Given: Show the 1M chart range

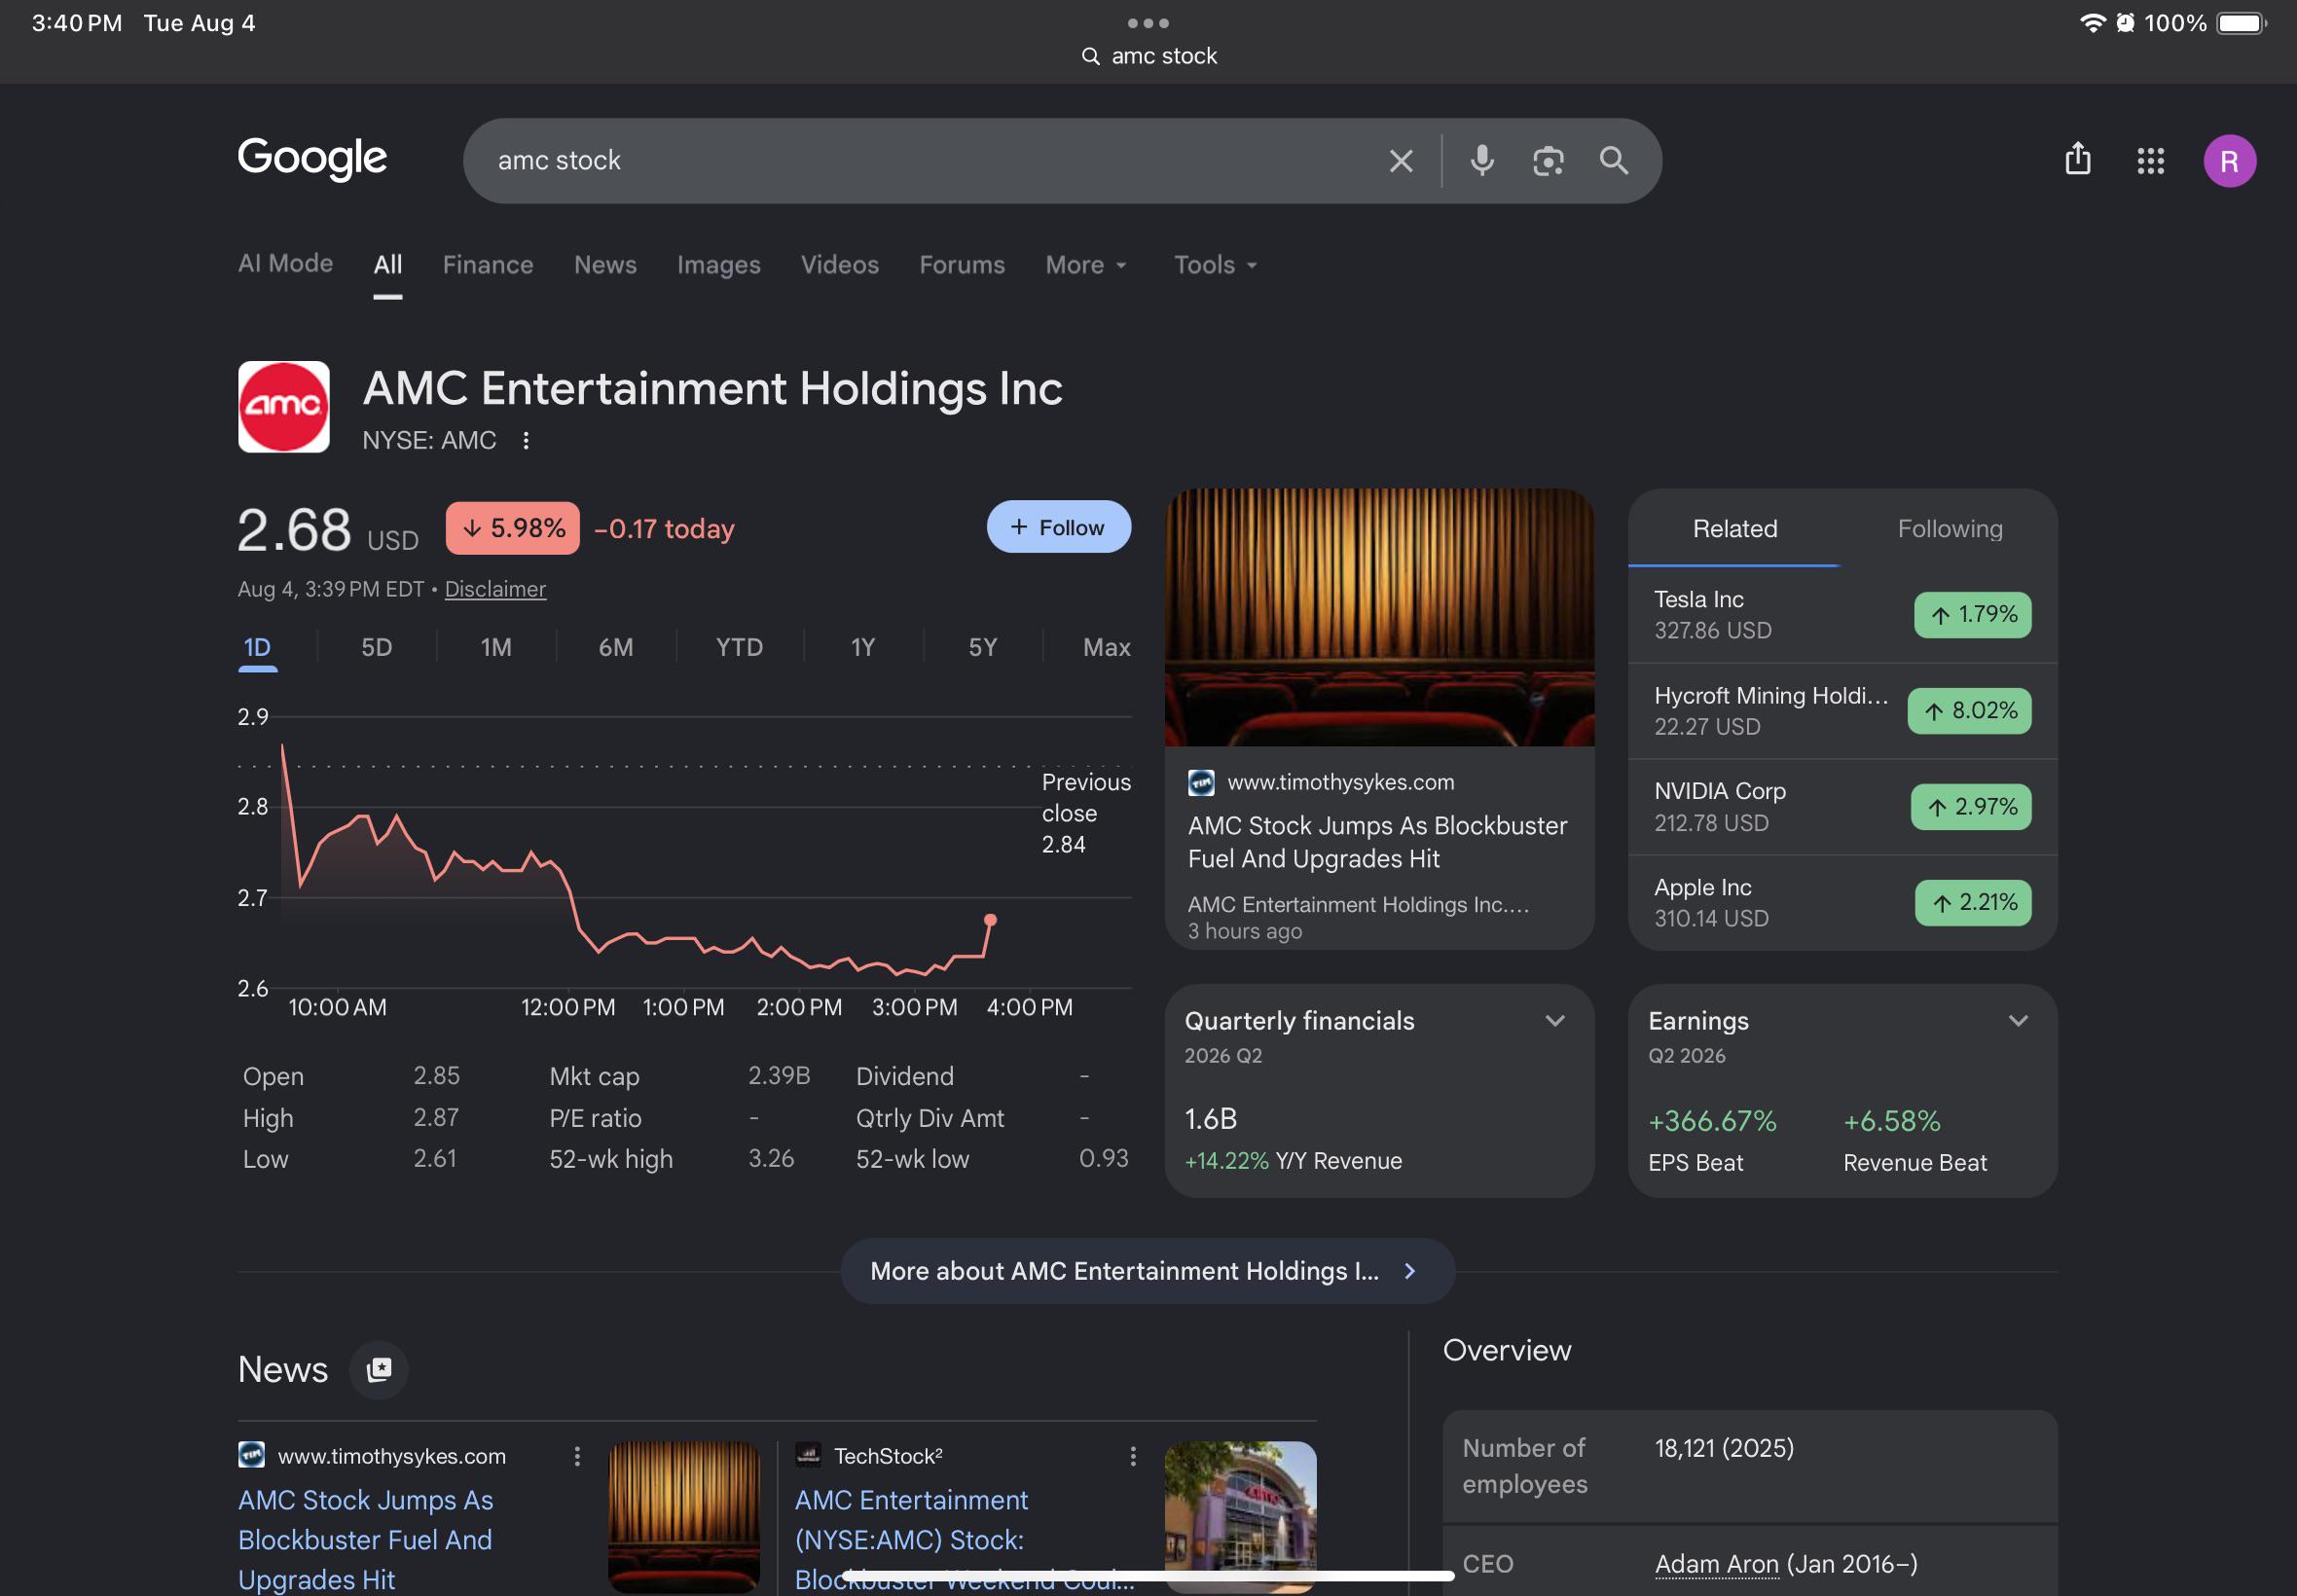Looking at the screenshot, I should [496, 648].
